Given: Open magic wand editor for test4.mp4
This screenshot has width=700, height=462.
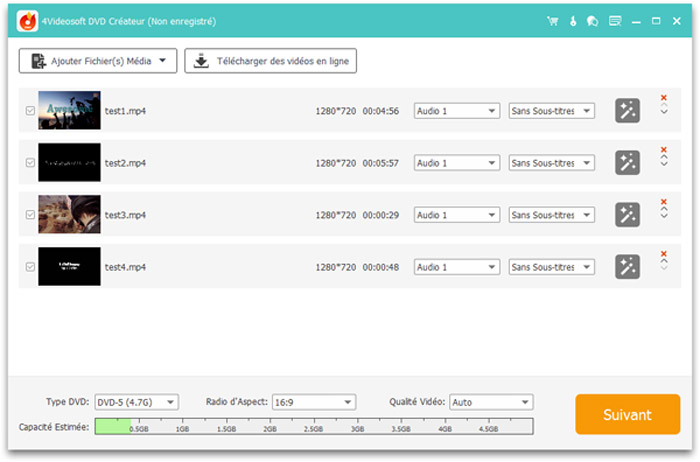Looking at the screenshot, I should (627, 267).
